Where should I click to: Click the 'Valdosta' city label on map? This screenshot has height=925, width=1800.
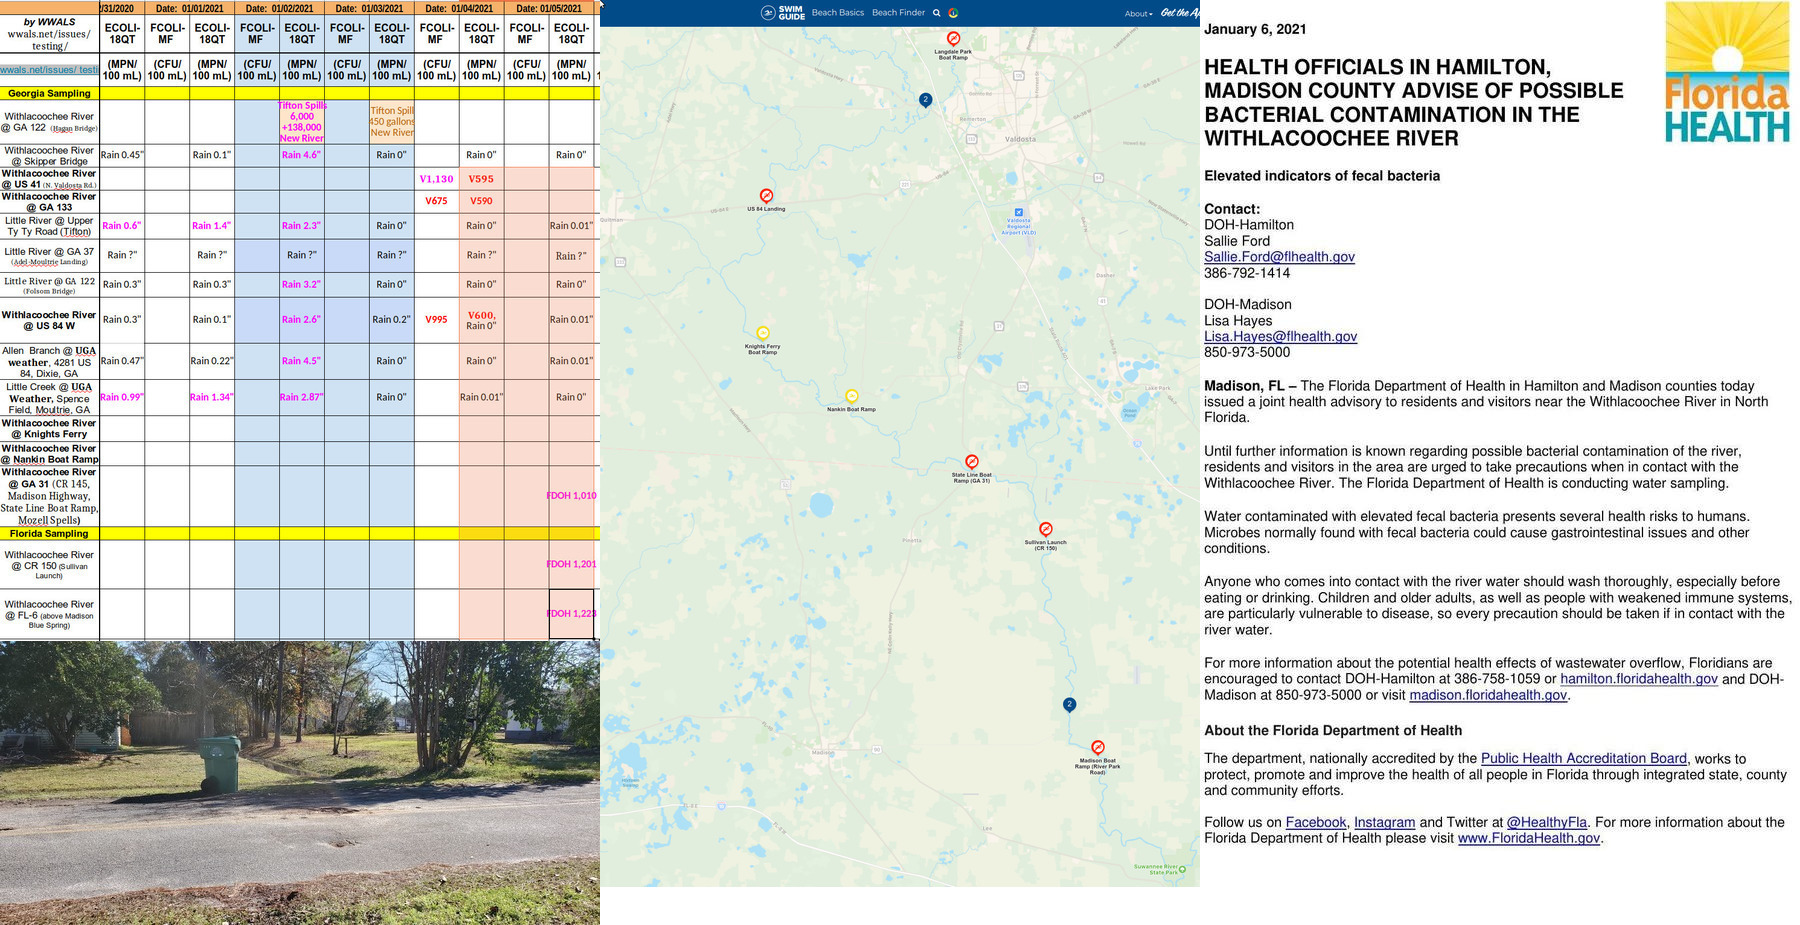coord(1020,139)
